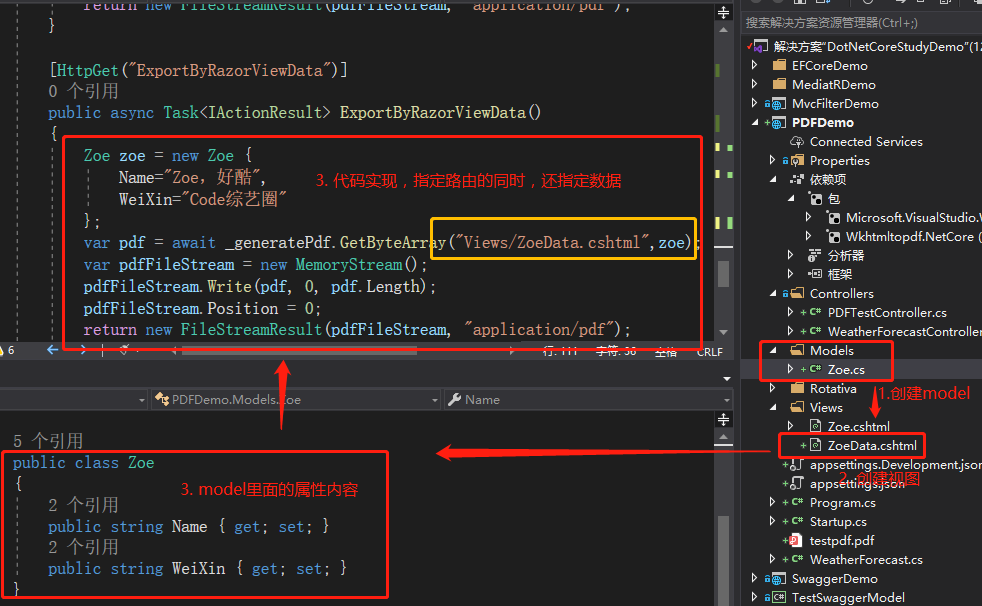Click the Microsoft.VisualStudio package entry
This screenshot has width=982, height=606.
click(913, 217)
